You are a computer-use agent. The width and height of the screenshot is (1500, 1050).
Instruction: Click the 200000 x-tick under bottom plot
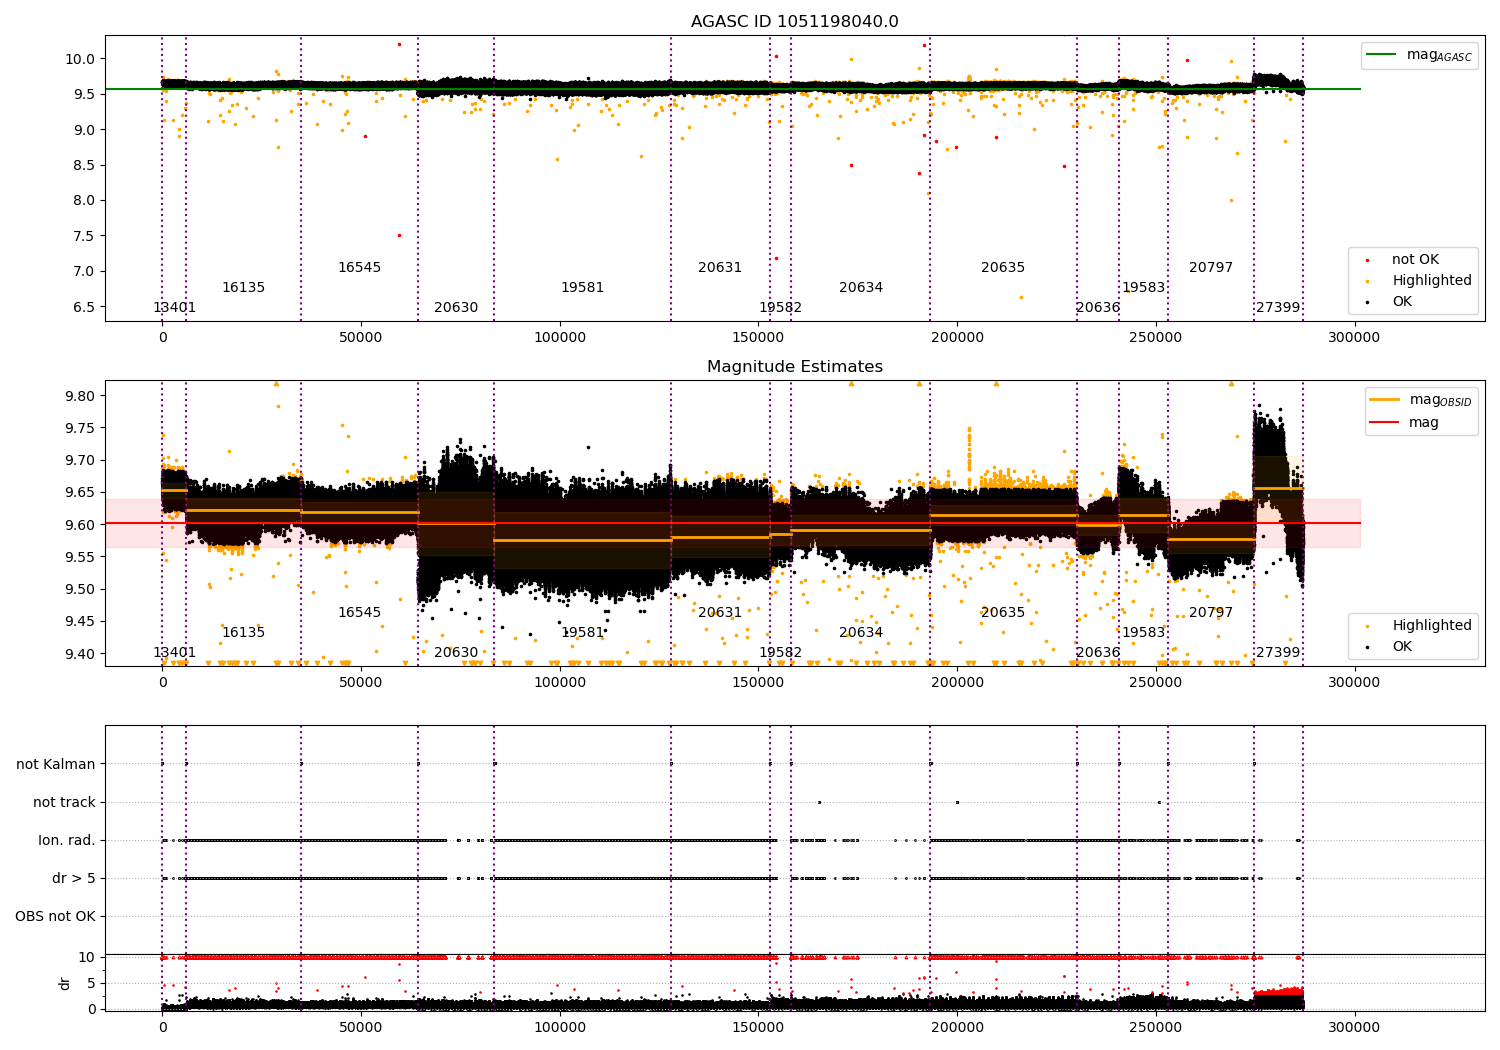(x=957, y=1027)
